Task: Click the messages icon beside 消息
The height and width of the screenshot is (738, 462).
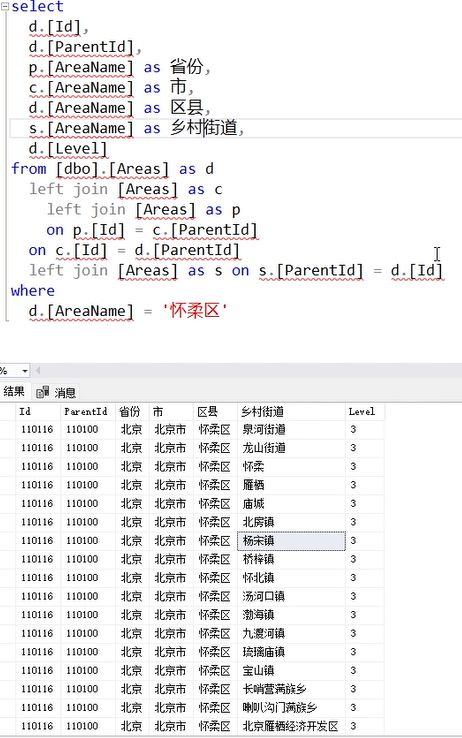Action: click(x=42, y=392)
